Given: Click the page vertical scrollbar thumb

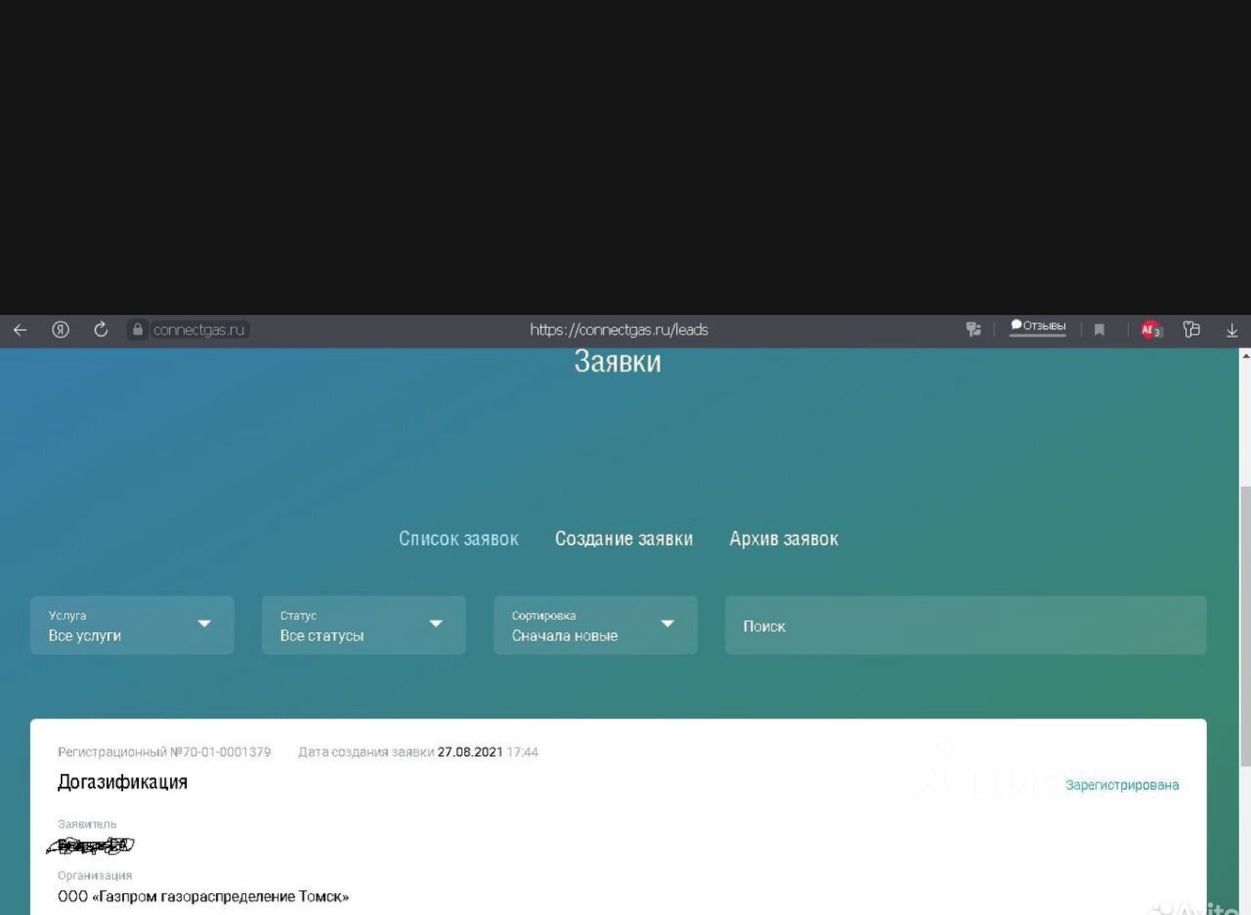Looking at the screenshot, I should coord(1244,625).
